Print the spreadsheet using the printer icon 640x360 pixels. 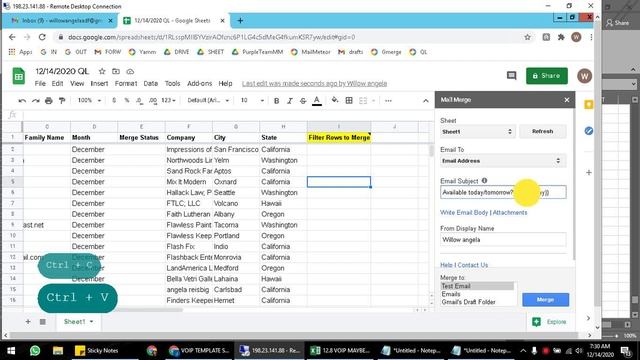pyautogui.click(x=49, y=100)
